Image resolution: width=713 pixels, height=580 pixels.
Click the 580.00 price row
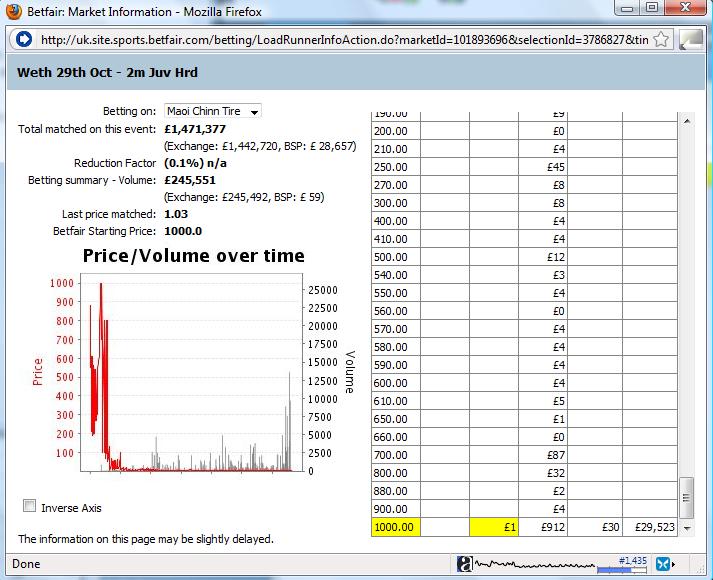[x=524, y=347]
